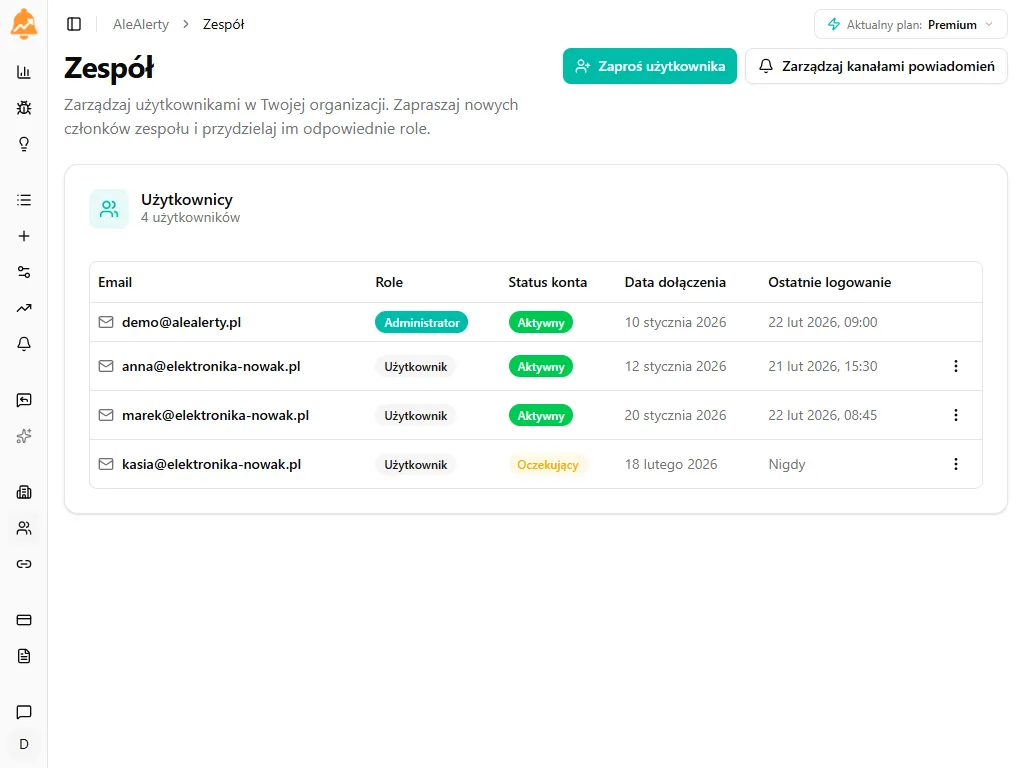Select the kasia@elektronika-nowak.pl email
This screenshot has width=1024, height=768.
pyautogui.click(x=212, y=464)
